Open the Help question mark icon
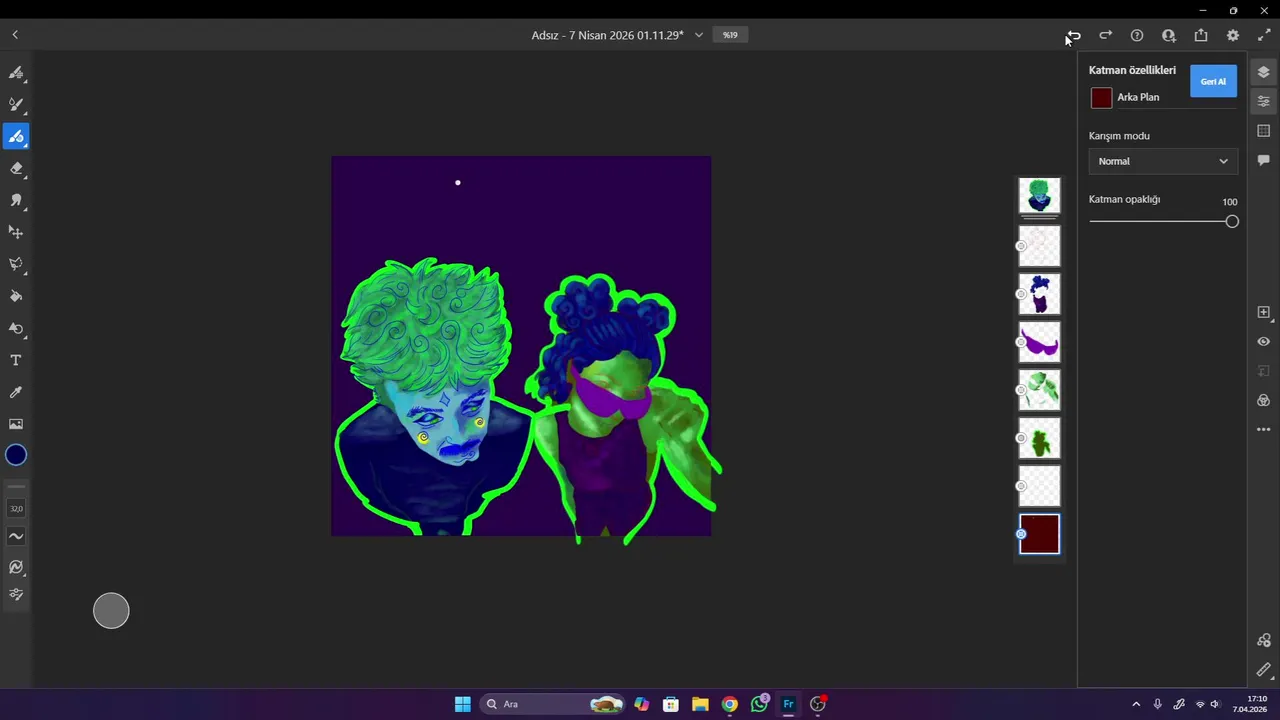 [1137, 35]
